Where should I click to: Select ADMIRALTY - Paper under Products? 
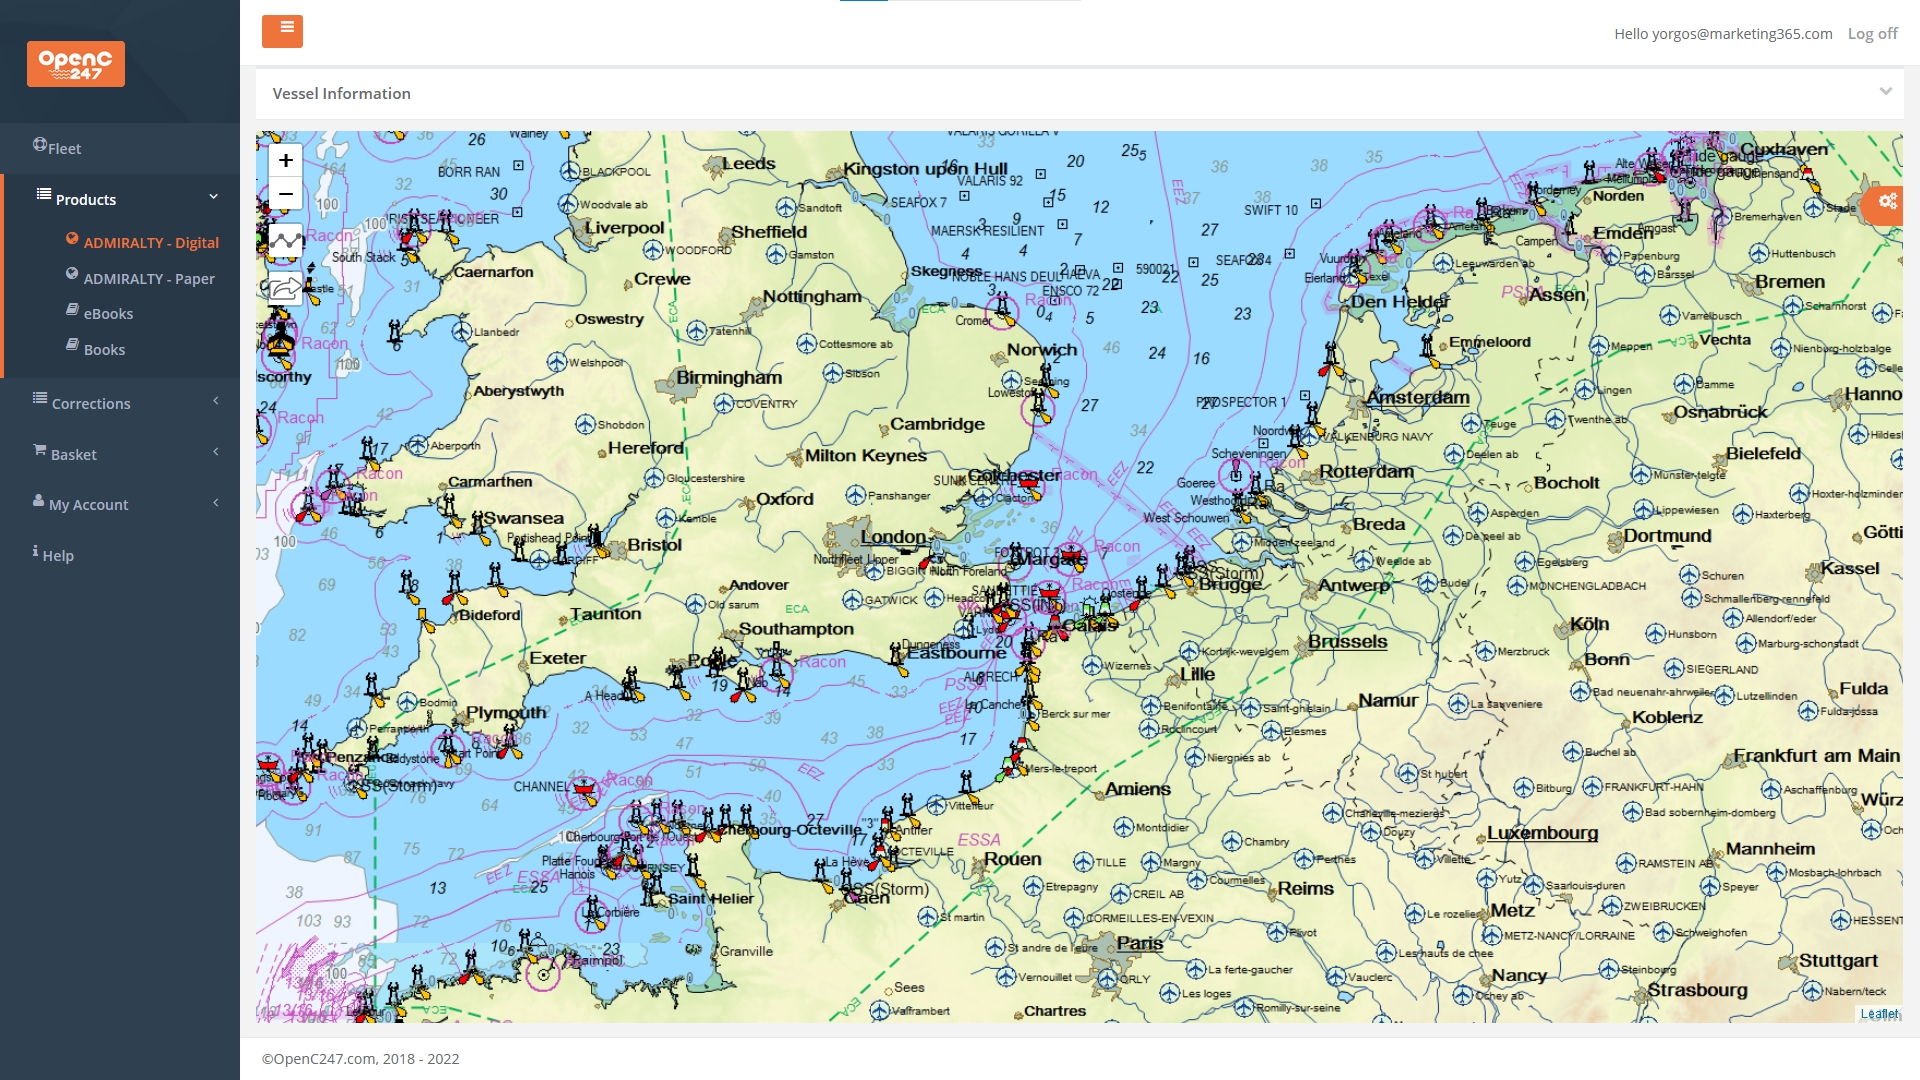150,278
